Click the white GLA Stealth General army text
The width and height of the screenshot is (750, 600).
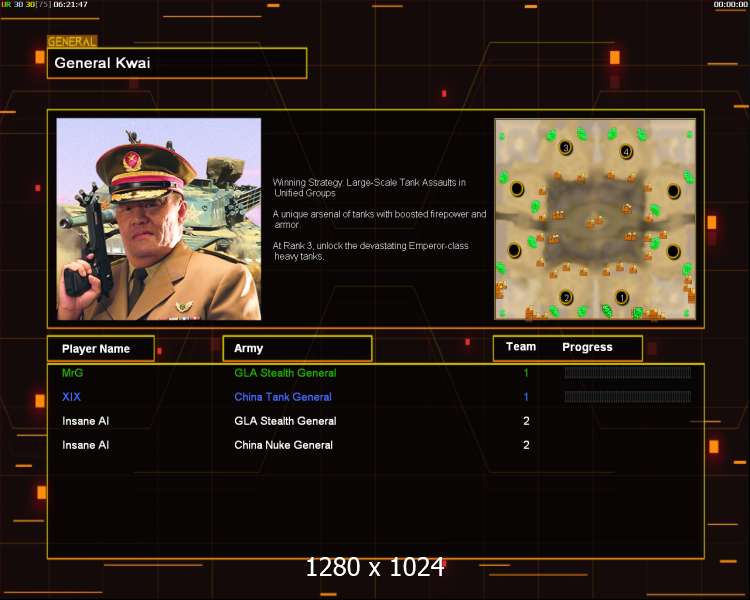coord(285,421)
